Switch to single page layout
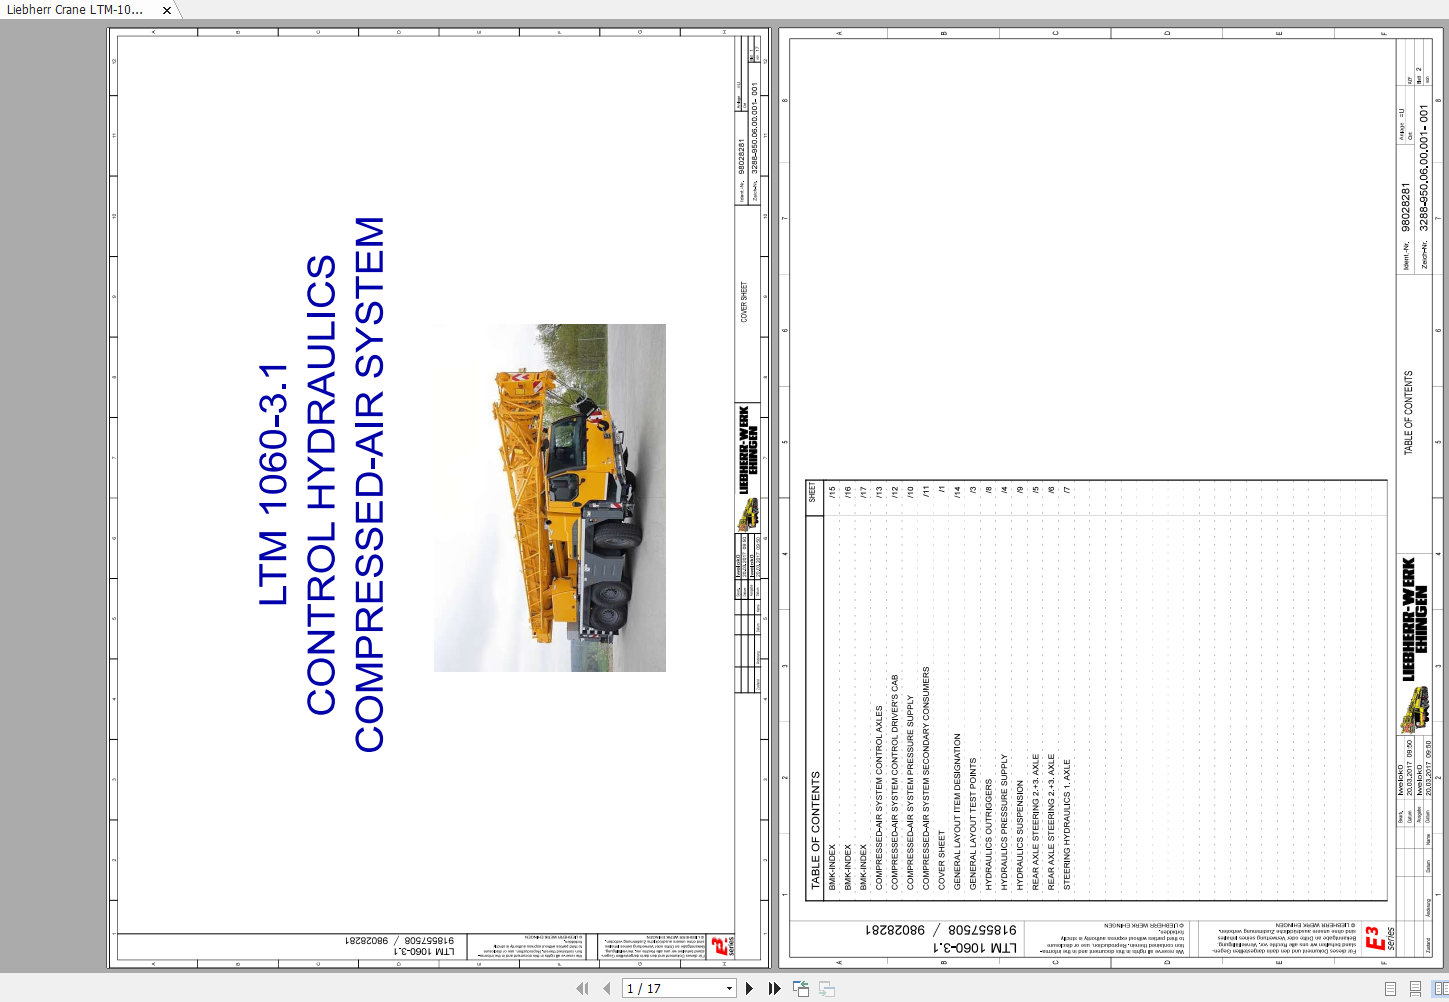Viewport: 1449px width, 1002px height. [1390, 988]
